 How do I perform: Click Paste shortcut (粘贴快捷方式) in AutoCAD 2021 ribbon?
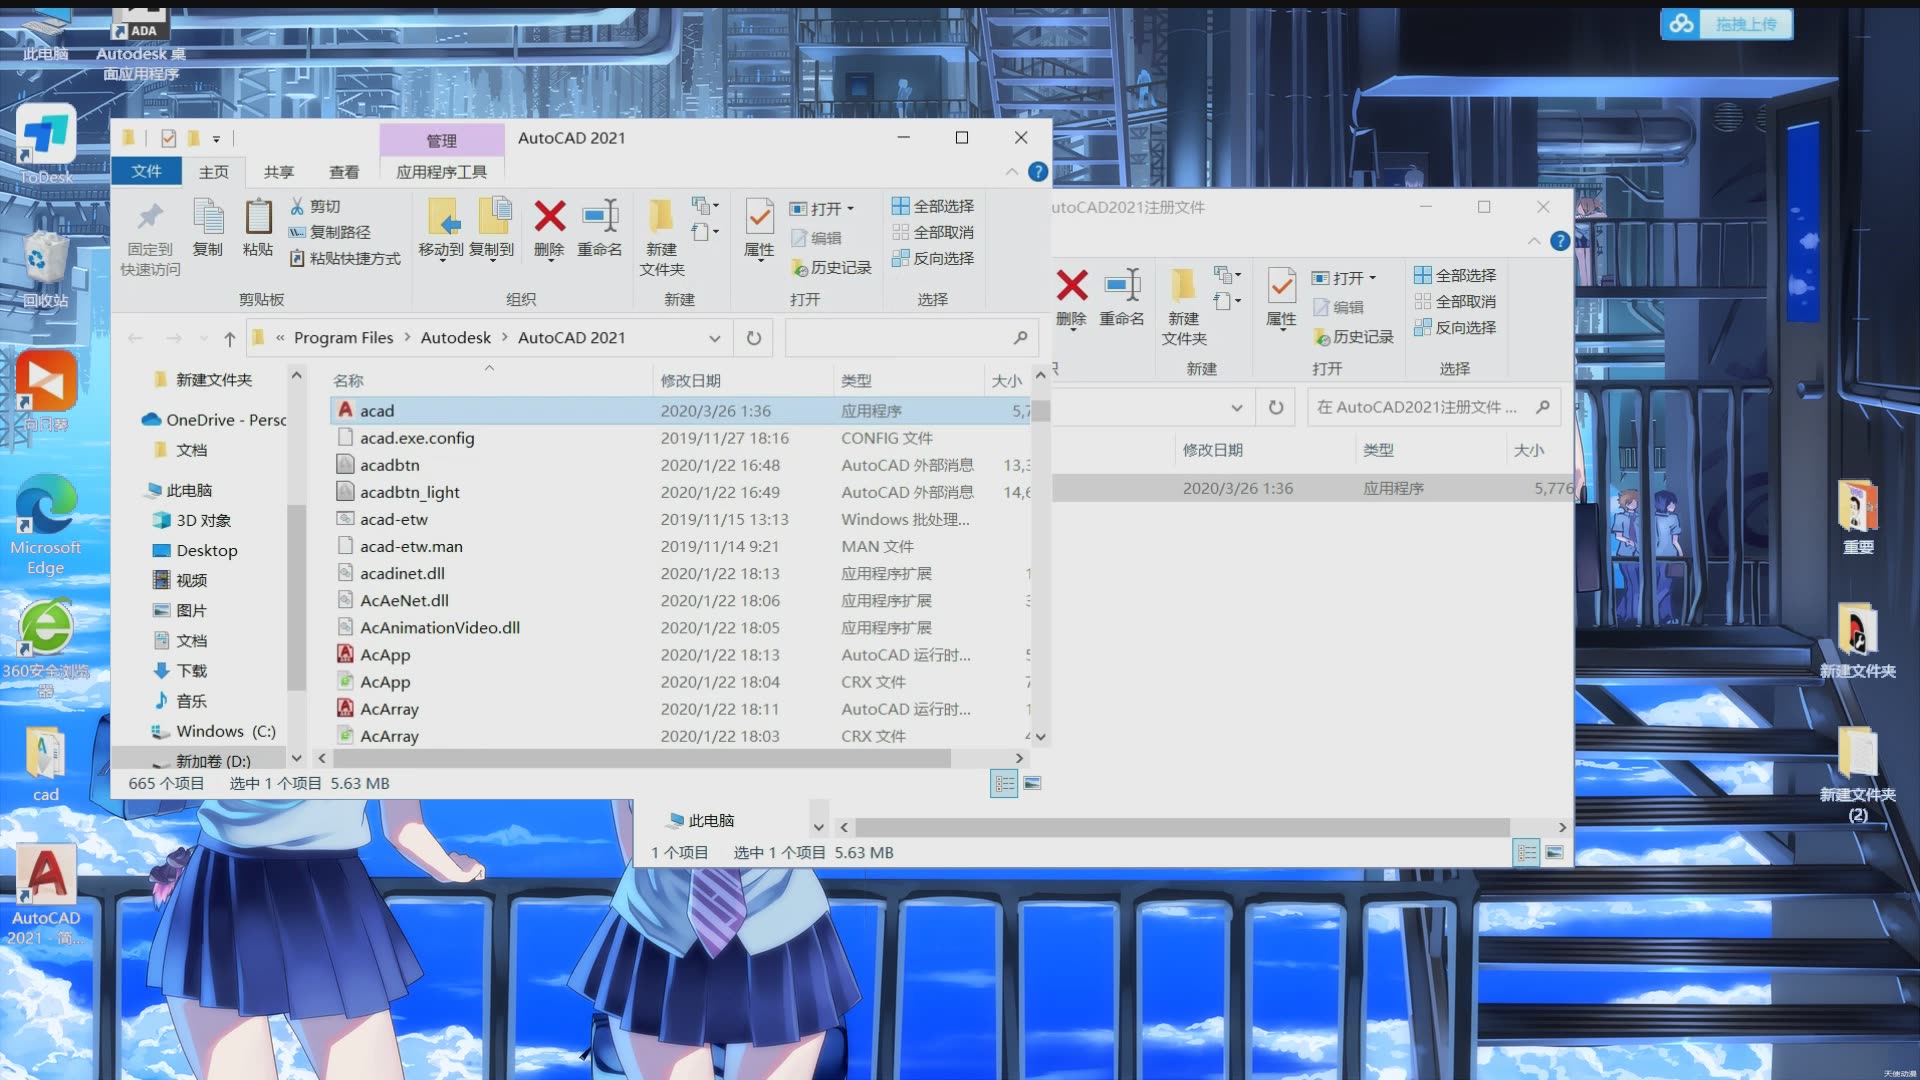(345, 258)
